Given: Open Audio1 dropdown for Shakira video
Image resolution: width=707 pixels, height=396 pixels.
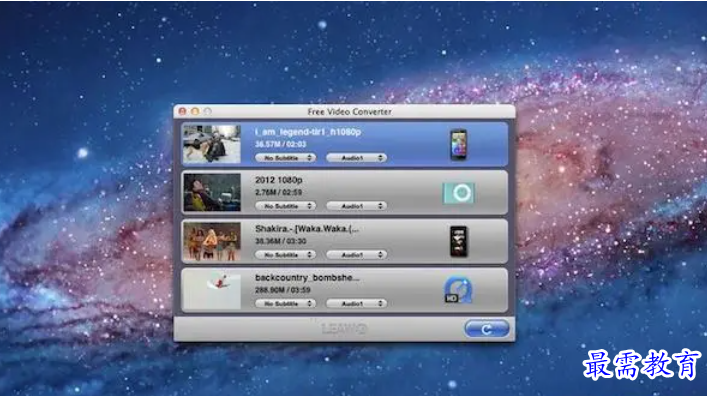Looking at the screenshot, I should pyautogui.click(x=356, y=255).
